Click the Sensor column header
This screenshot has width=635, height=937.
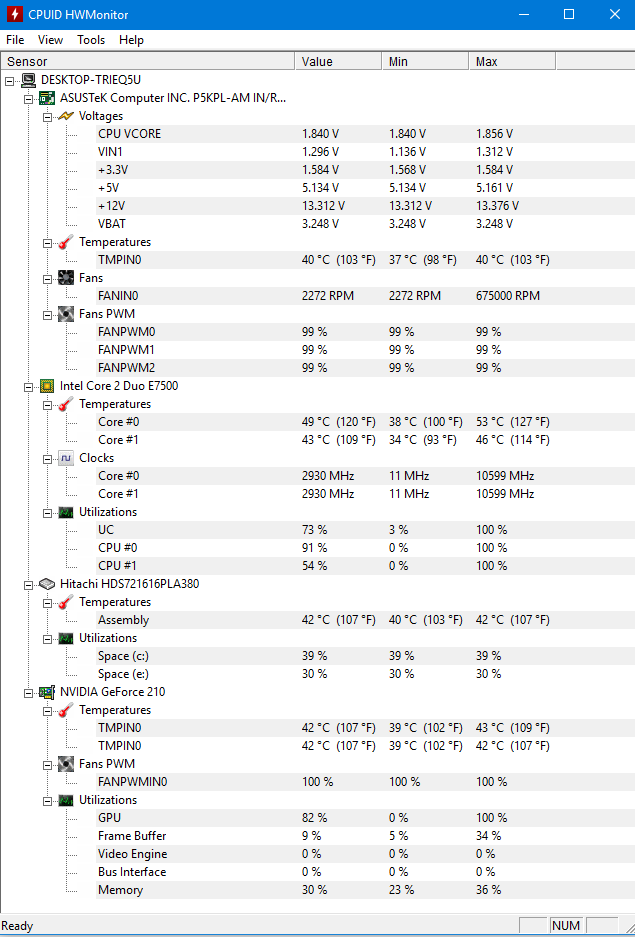click(x=148, y=62)
